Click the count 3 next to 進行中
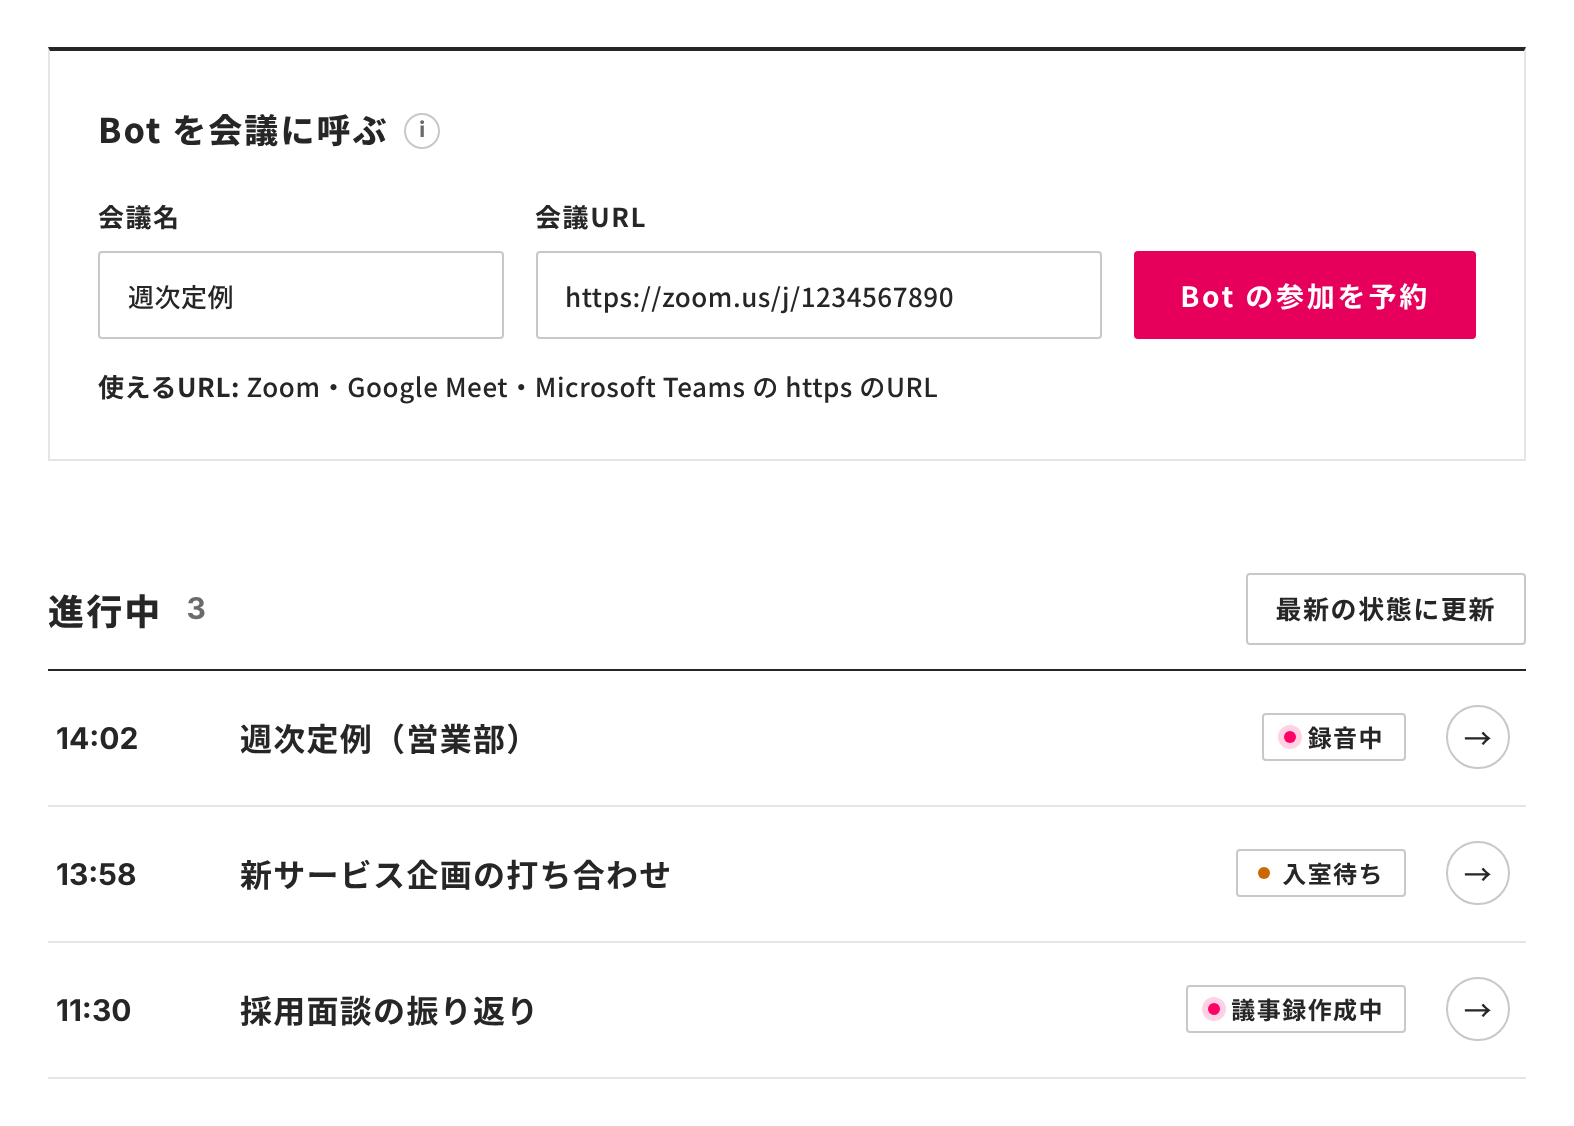This screenshot has width=1574, height=1126. 196,608
